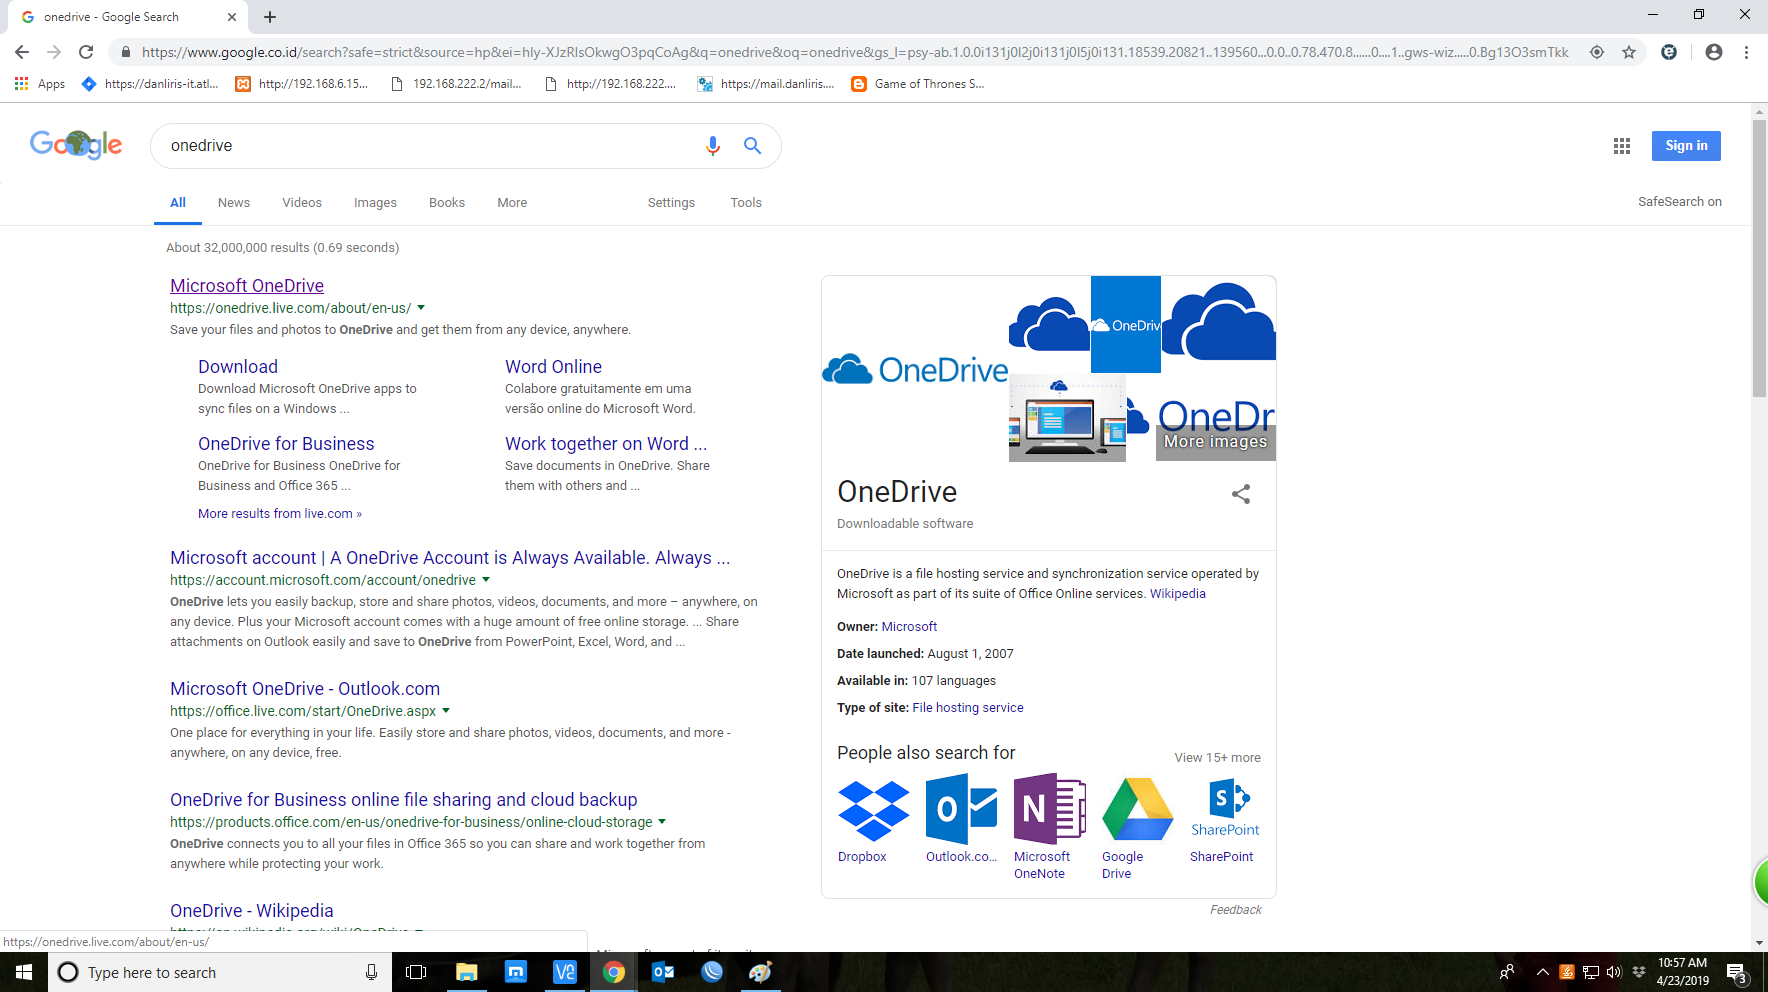Share the OneDrive knowledge panel

coord(1240,494)
